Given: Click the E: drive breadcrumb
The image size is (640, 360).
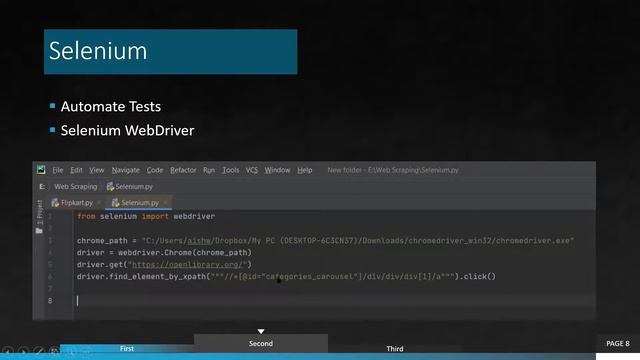Looking at the screenshot, I should pyautogui.click(x=42, y=187).
